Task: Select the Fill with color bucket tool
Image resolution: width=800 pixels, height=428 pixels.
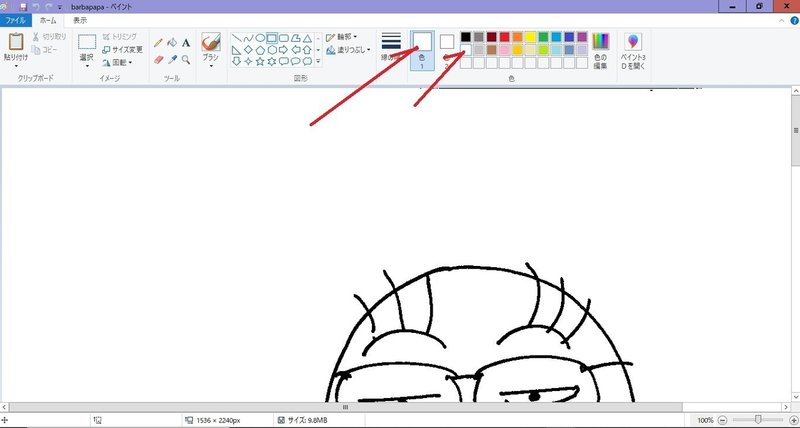Action: [x=172, y=43]
